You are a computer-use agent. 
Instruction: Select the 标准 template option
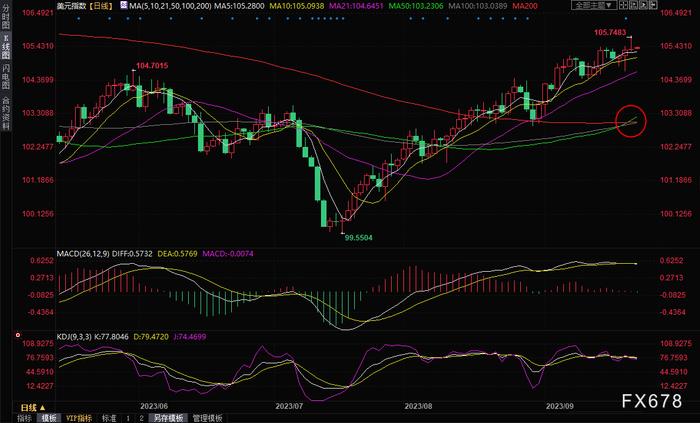(109, 418)
